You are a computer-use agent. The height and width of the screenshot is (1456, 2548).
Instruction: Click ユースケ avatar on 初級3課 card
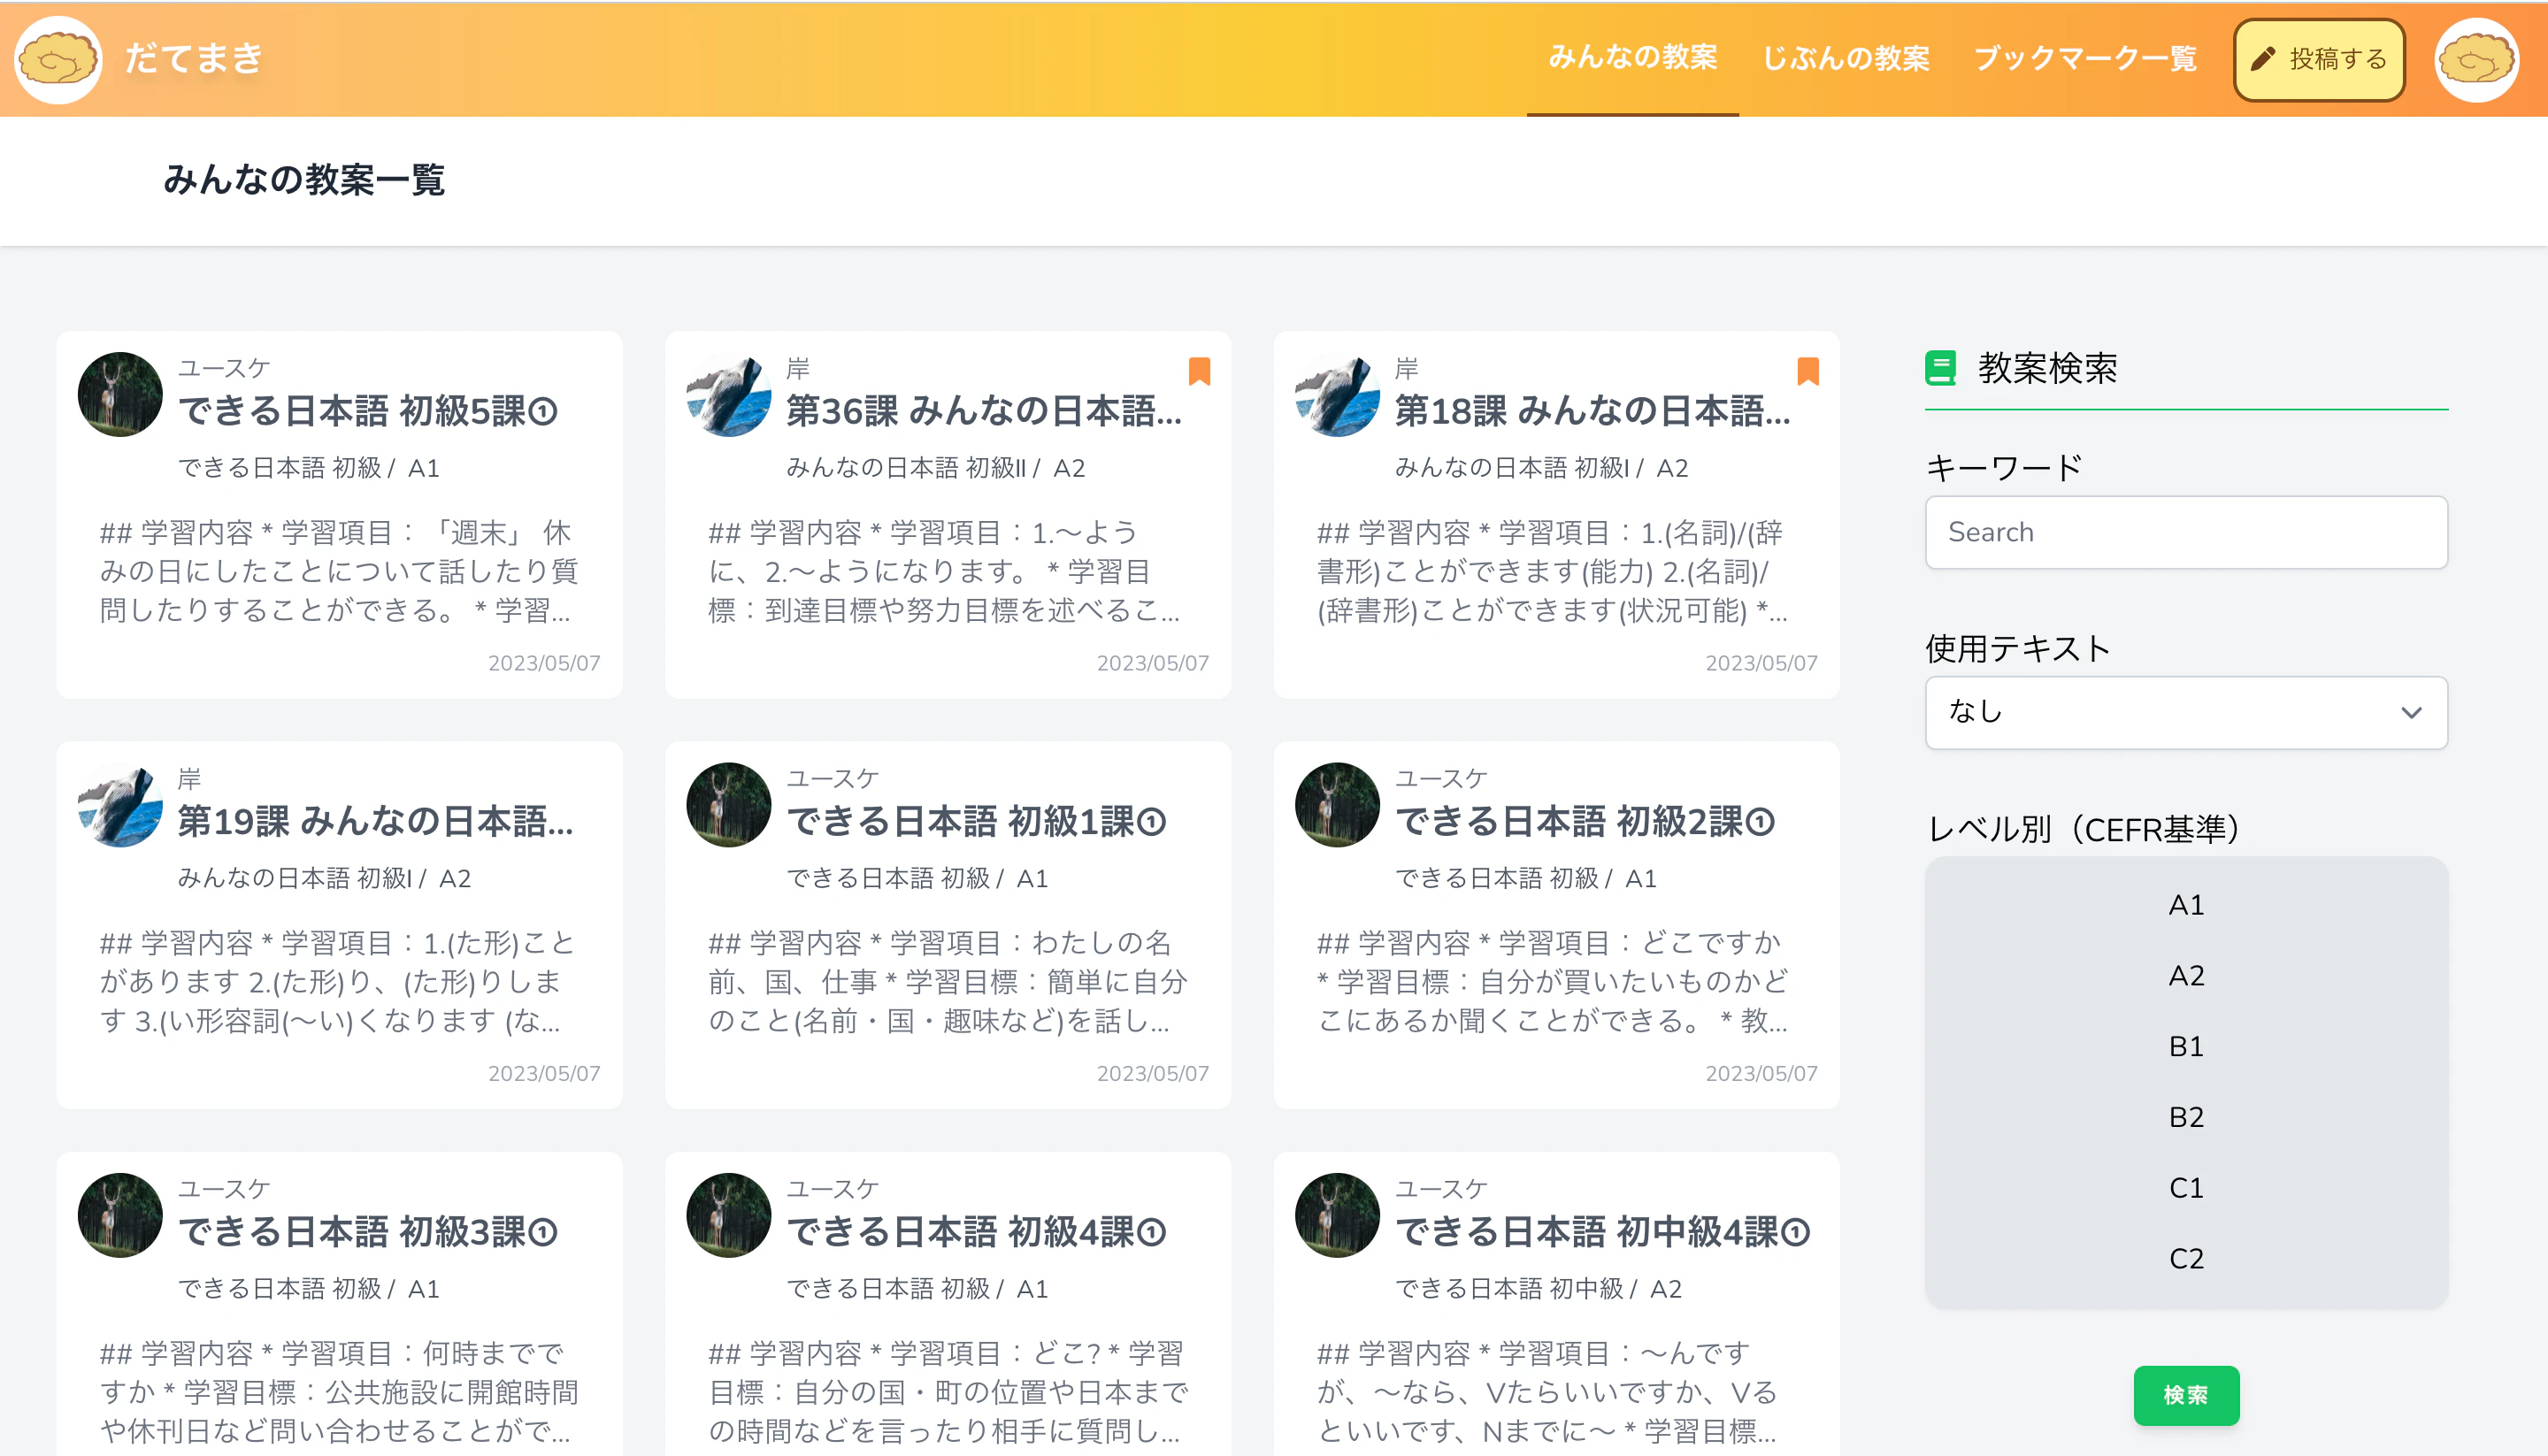click(120, 1215)
